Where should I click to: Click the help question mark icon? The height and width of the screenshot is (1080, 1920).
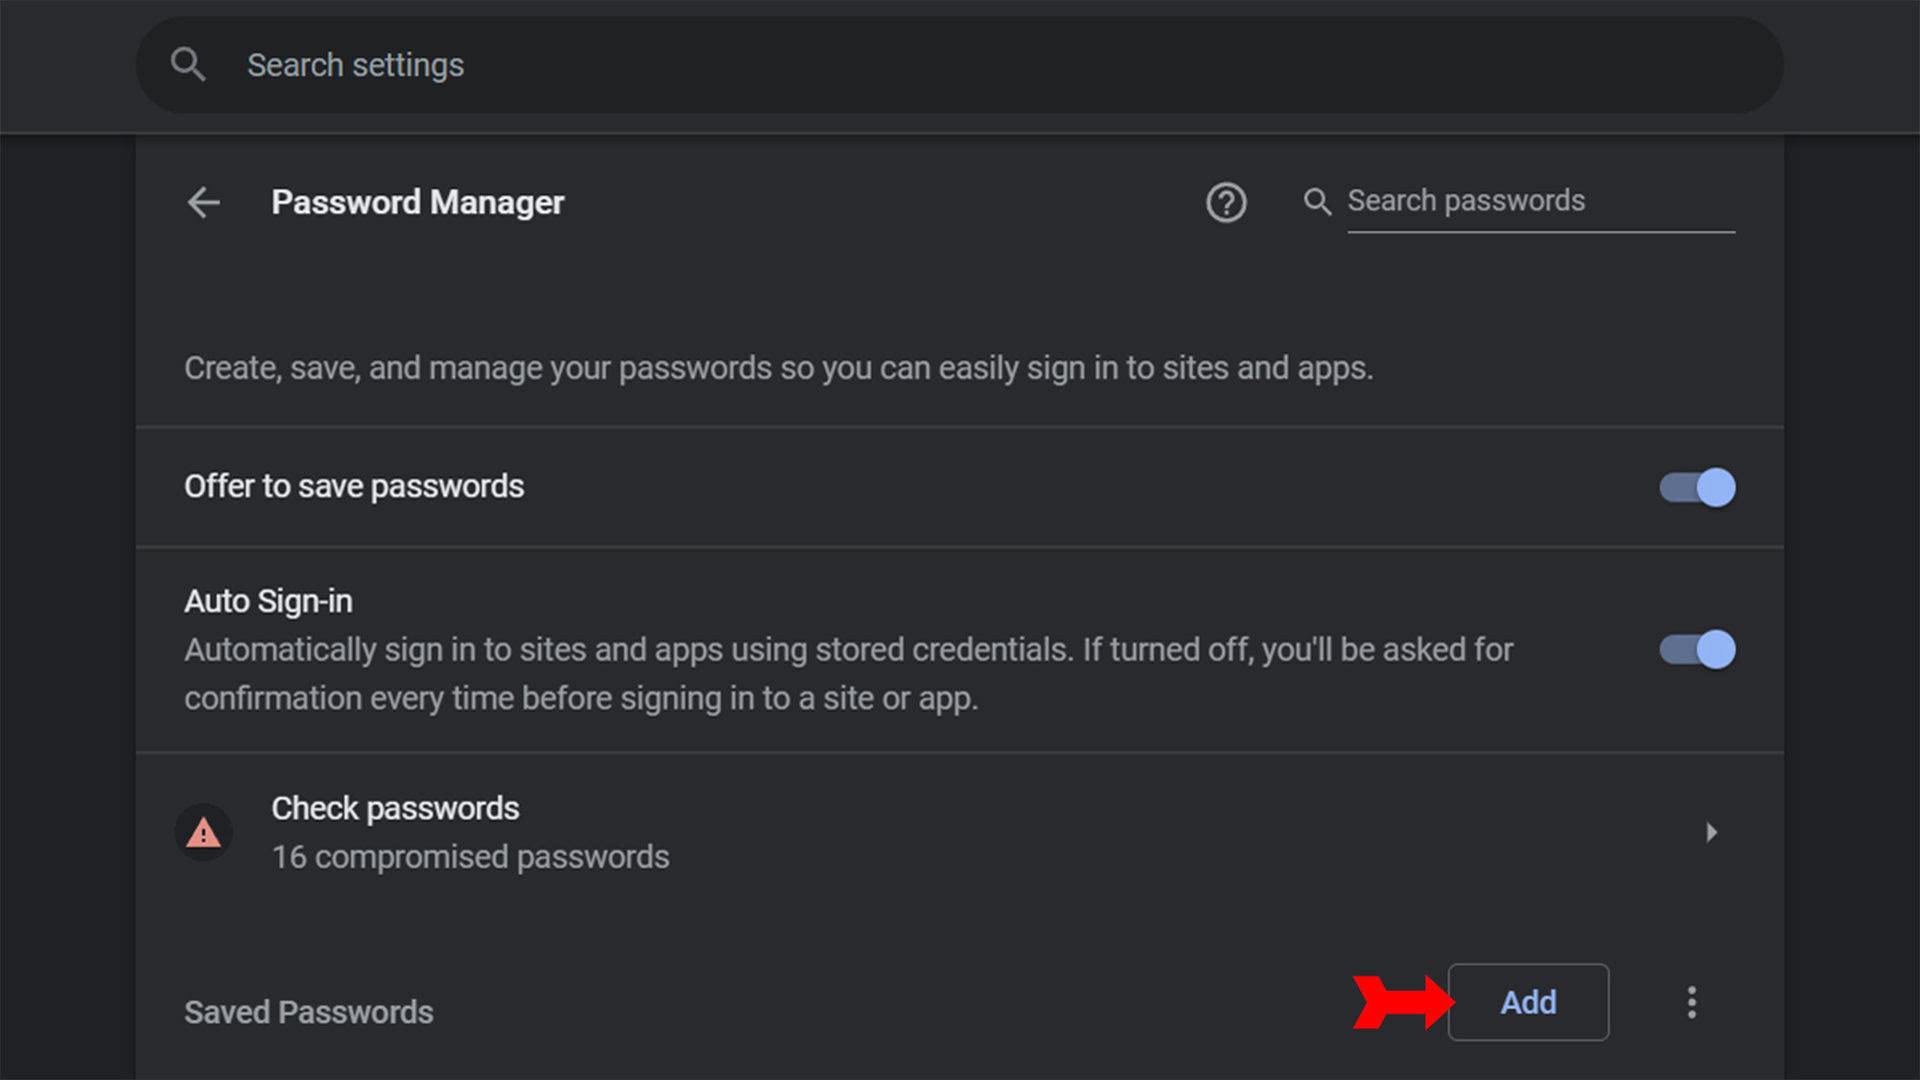tap(1225, 200)
